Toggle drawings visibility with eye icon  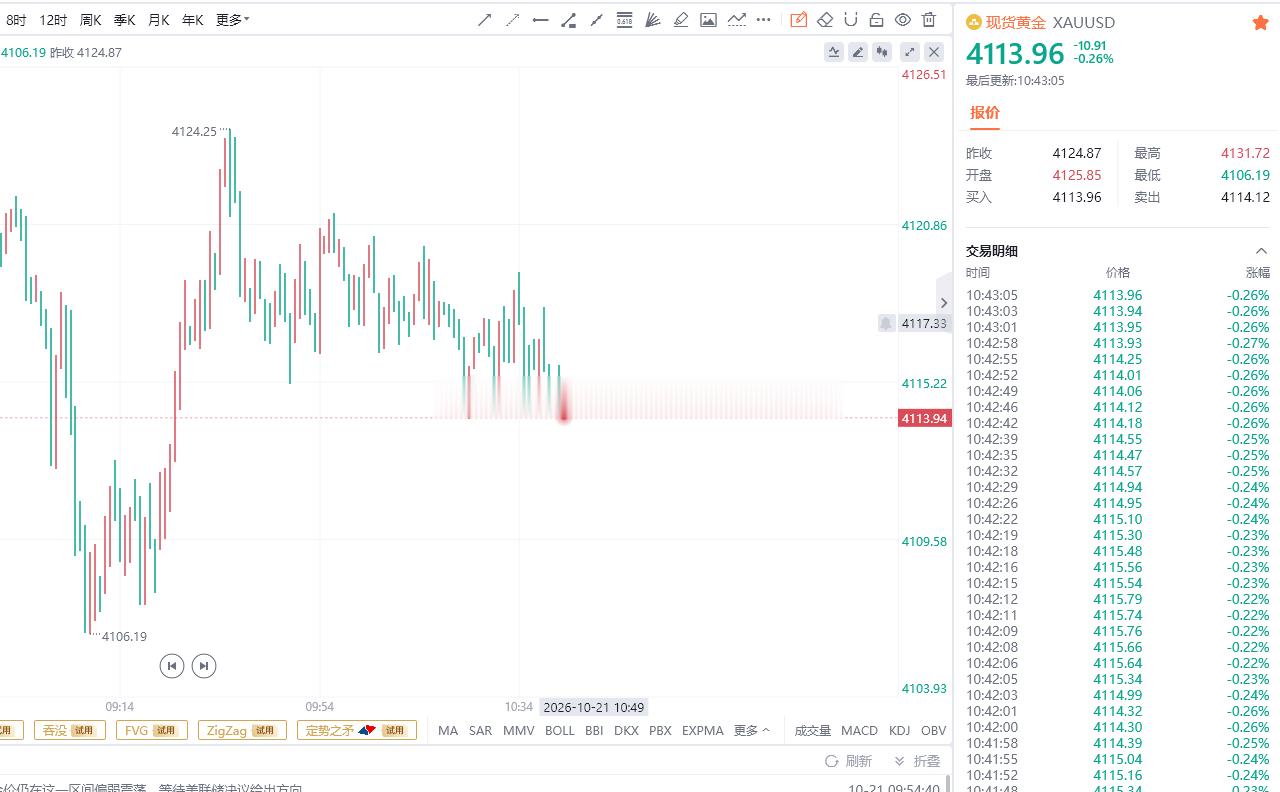click(903, 20)
